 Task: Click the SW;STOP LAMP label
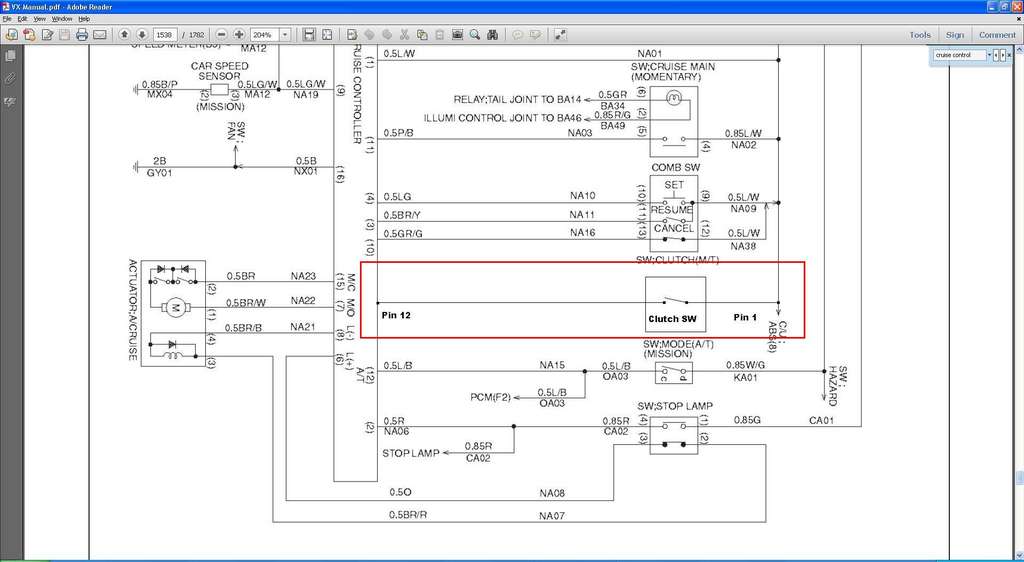pyautogui.click(x=673, y=406)
